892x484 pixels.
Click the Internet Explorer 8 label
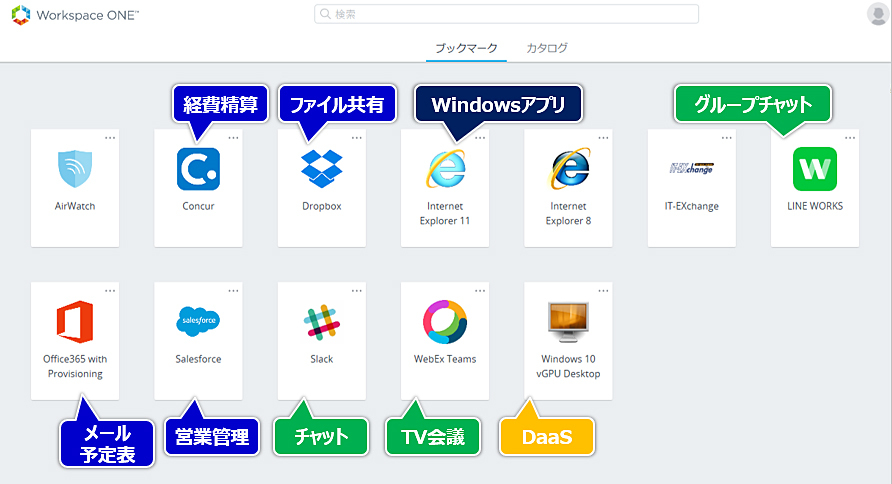pyautogui.click(x=568, y=213)
